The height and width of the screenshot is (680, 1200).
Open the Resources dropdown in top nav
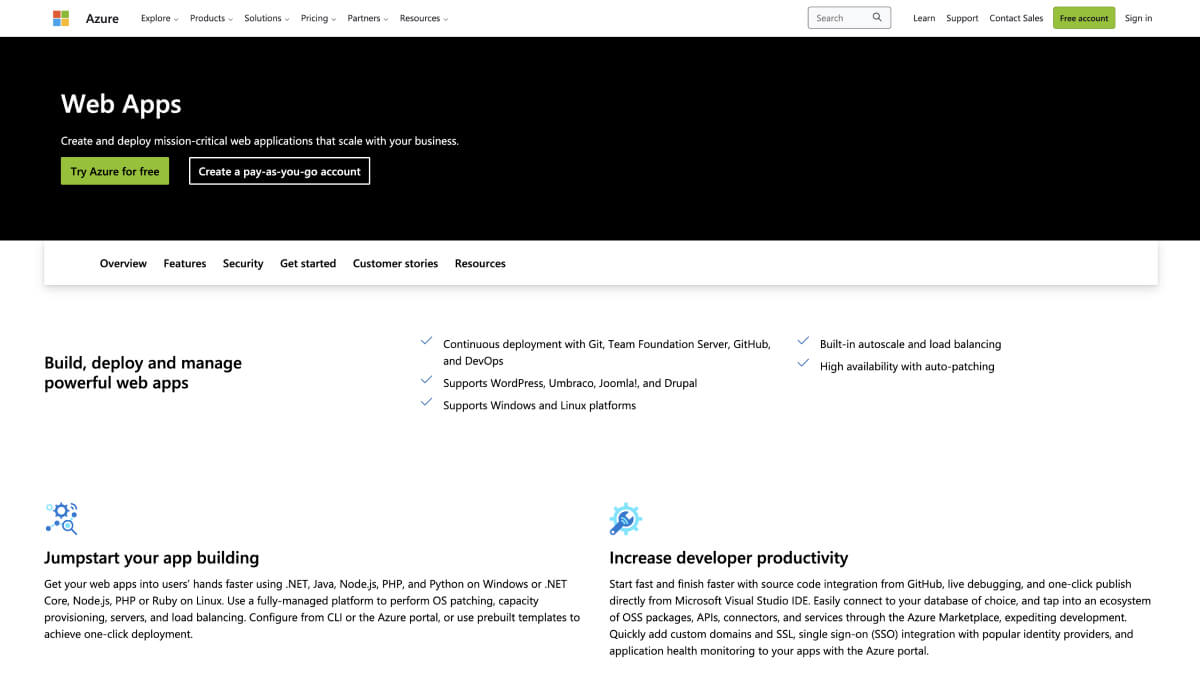click(424, 18)
